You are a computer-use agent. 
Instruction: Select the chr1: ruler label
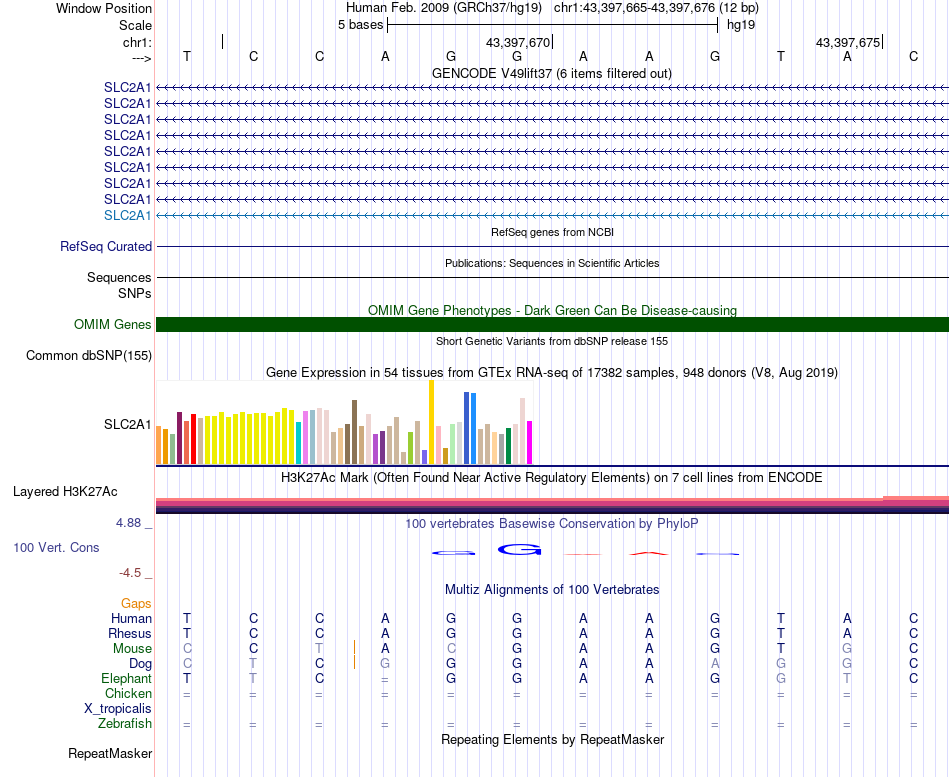[x=137, y=42]
